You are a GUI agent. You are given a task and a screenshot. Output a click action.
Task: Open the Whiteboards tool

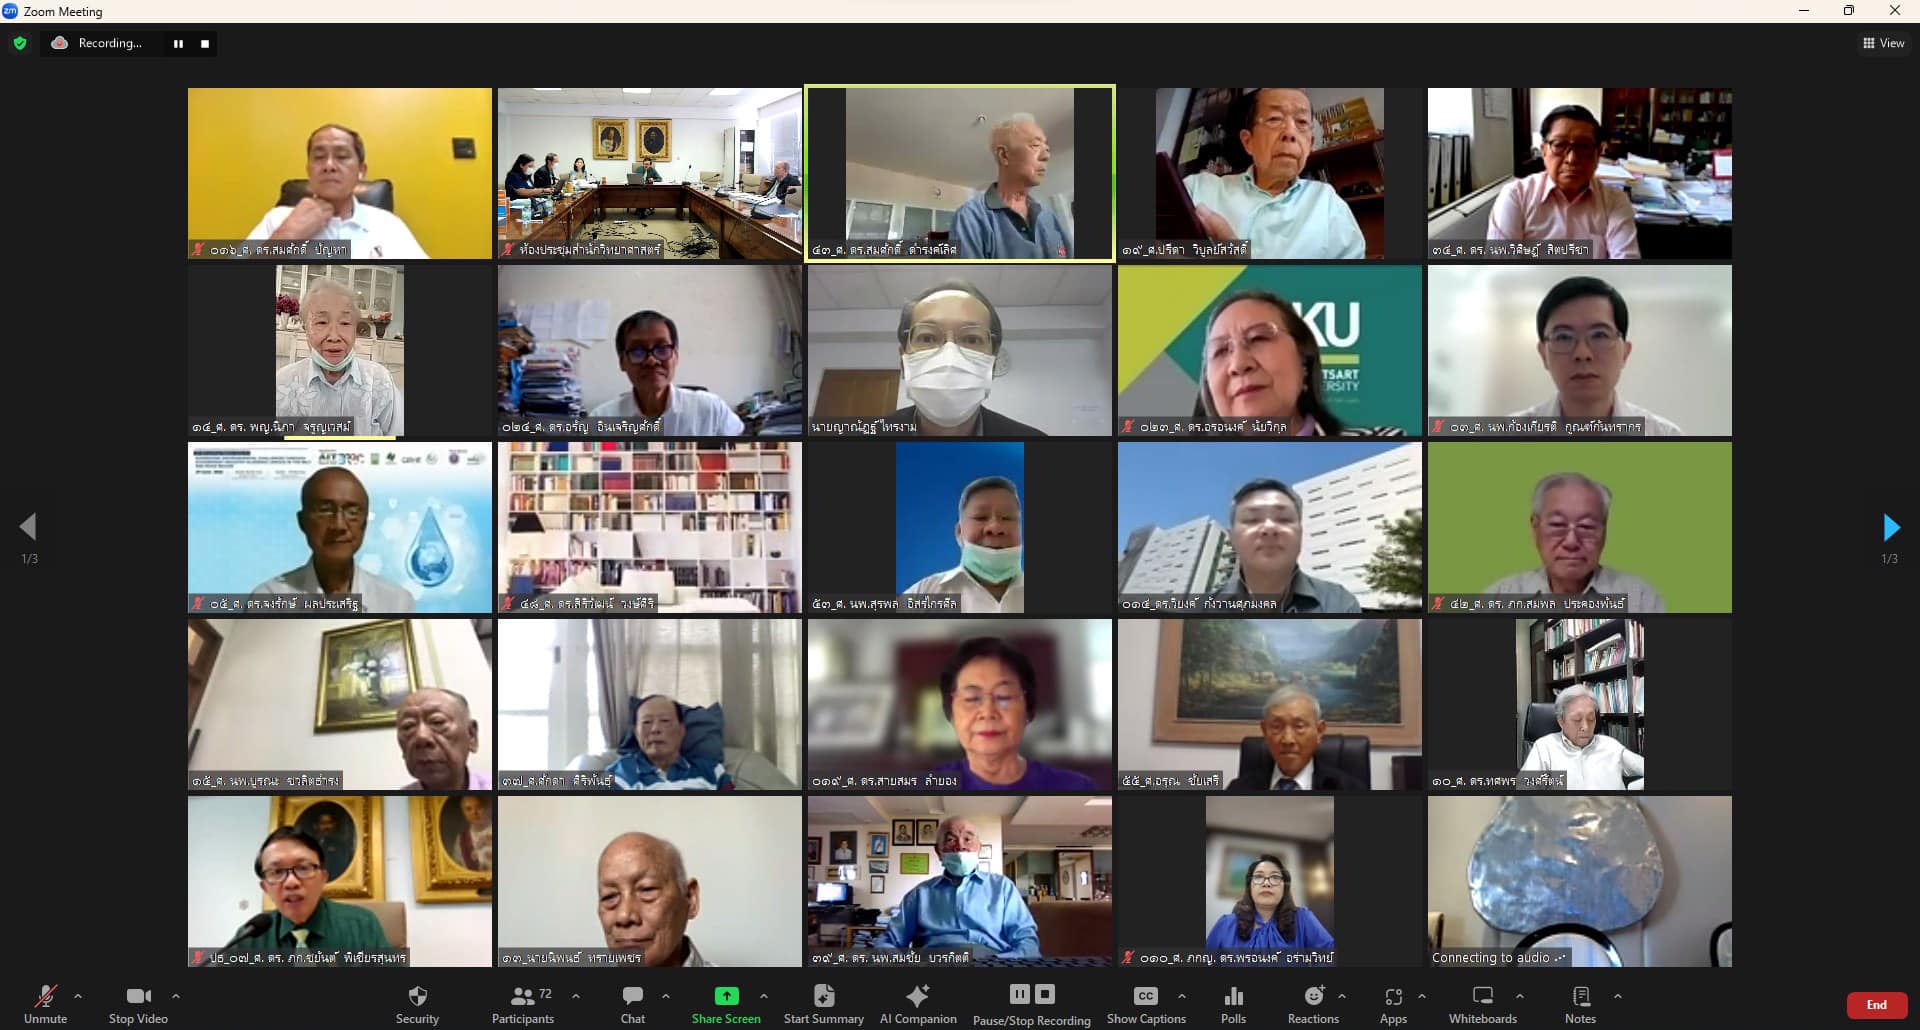click(1482, 1003)
